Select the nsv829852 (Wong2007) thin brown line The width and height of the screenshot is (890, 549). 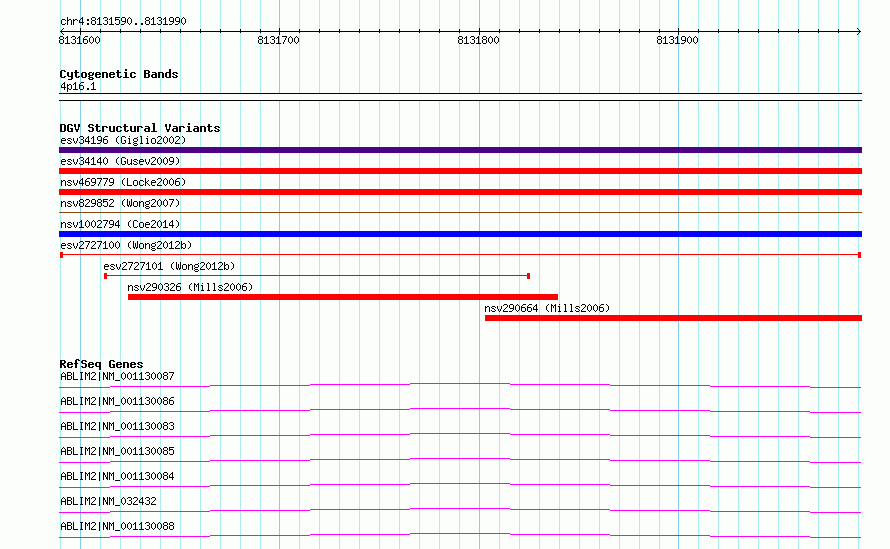[460, 212]
